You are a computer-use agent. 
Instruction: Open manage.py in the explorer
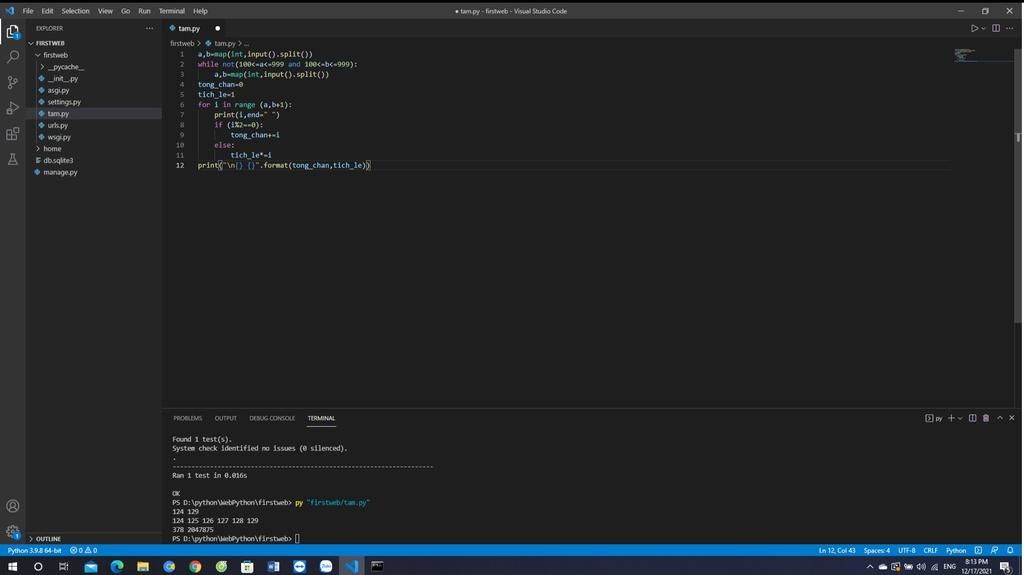point(60,172)
